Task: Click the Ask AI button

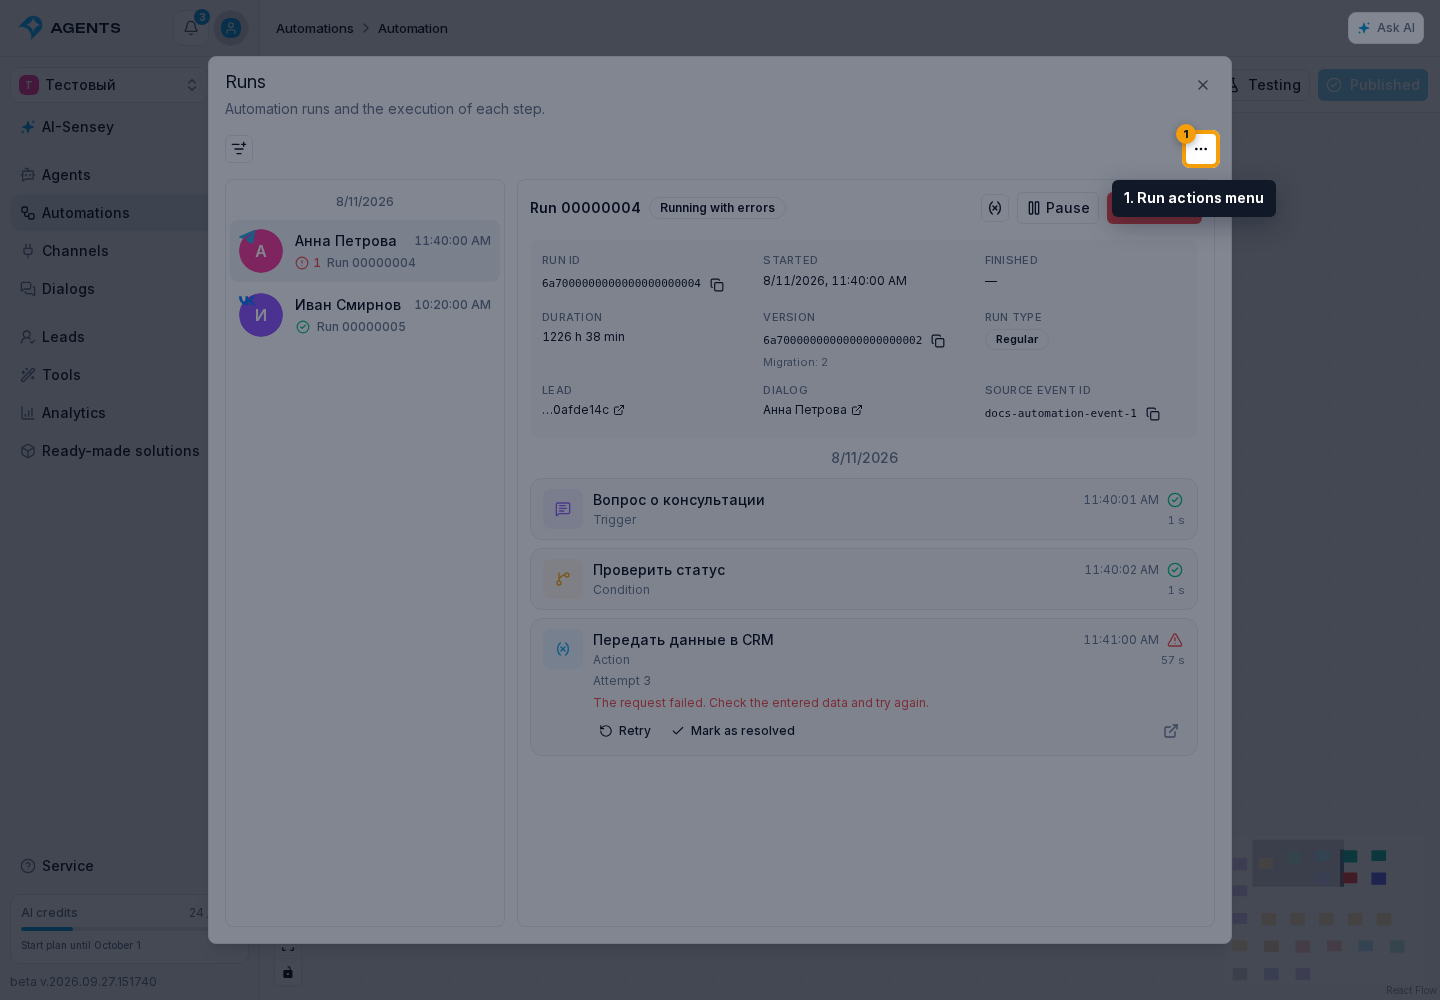Action: (x=1386, y=28)
